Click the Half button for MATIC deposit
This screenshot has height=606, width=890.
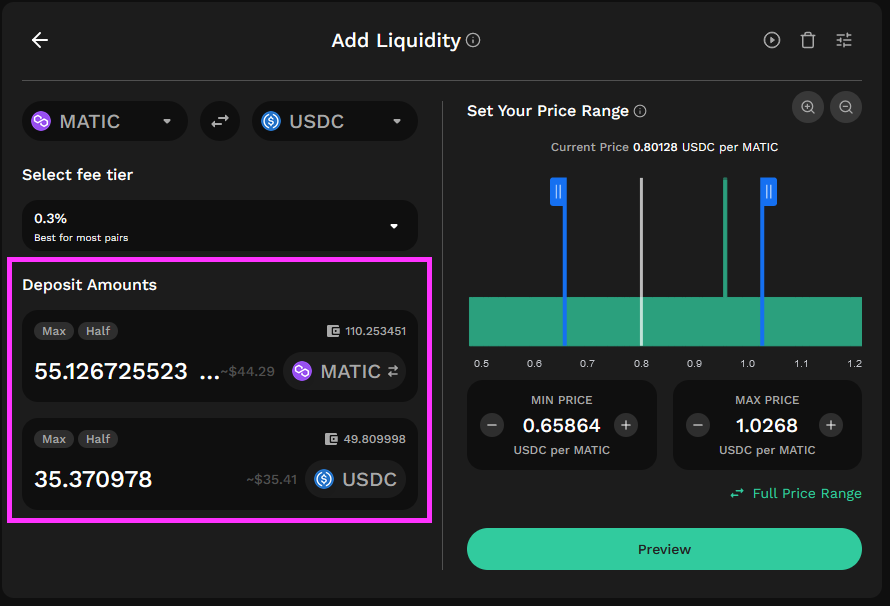tap(98, 331)
